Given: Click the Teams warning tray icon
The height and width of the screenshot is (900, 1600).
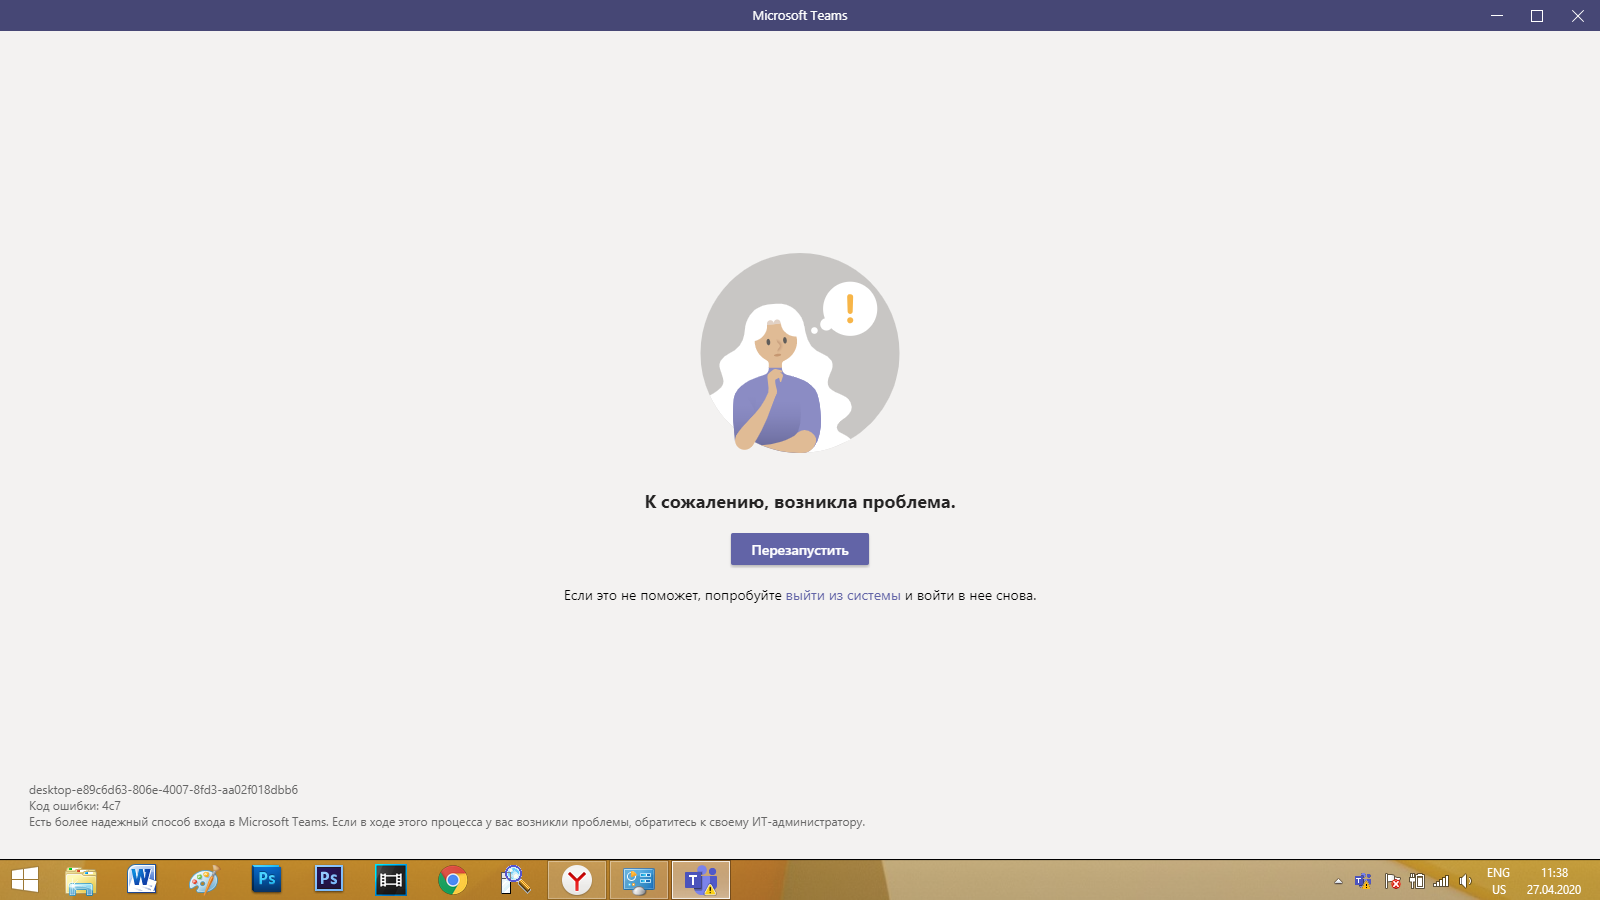Looking at the screenshot, I should (x=1363, y=881).
